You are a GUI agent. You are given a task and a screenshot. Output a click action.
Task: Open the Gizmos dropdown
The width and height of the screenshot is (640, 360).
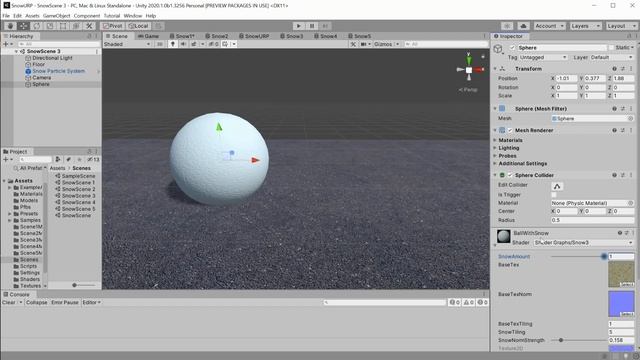coord(386,44)
